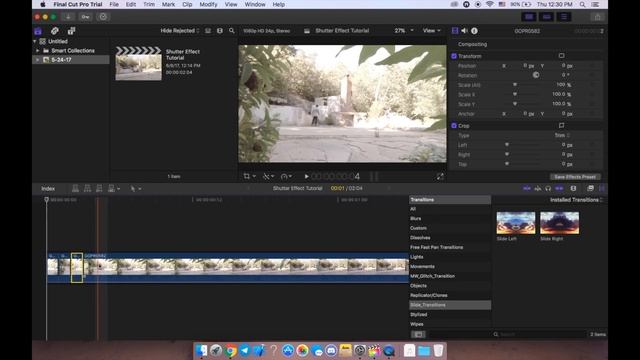Open the Hide Rejected filter dropdown
The width and height of the screenshot is (640, 360).
(180, 31)
